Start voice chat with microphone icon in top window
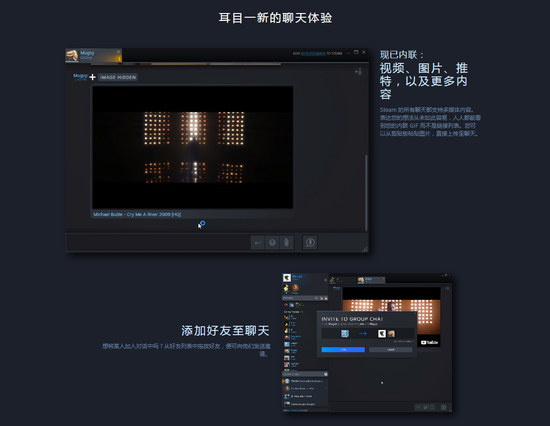 coord(310,242)
